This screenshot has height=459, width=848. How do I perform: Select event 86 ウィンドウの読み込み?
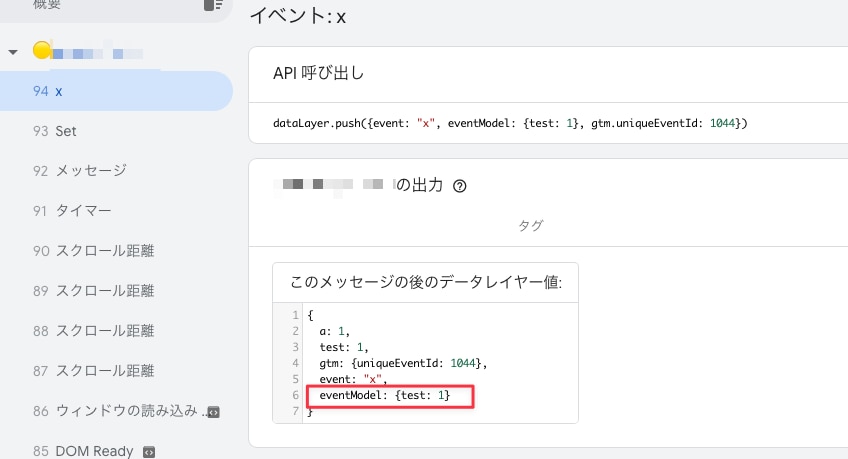116,411
